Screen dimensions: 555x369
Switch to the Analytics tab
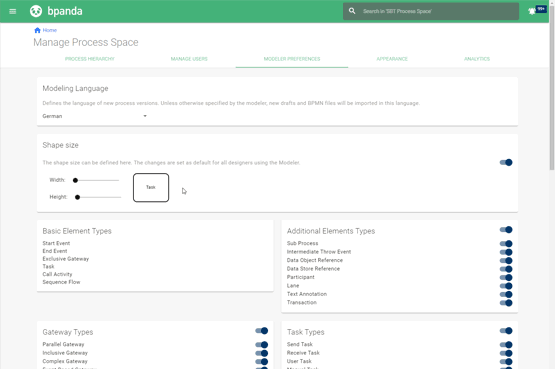click(477, 59)
